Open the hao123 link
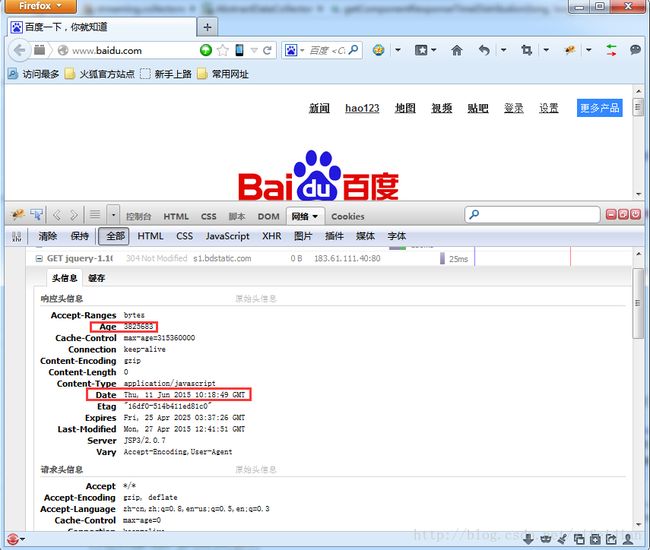650x550 pixels. click(x=362, y=108)
